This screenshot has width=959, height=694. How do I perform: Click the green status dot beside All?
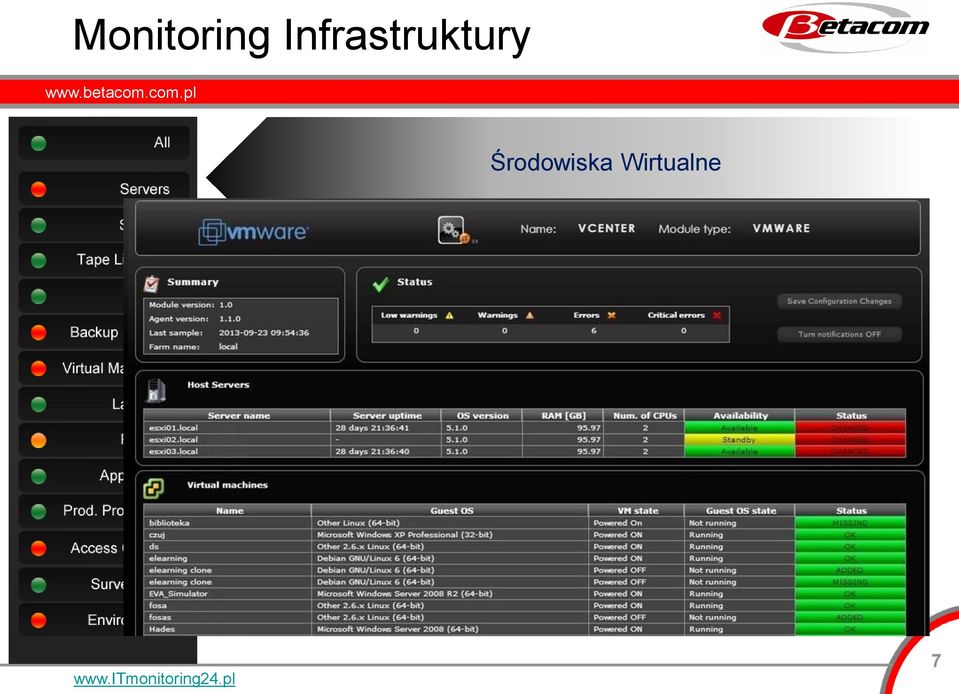coord(39,143)
